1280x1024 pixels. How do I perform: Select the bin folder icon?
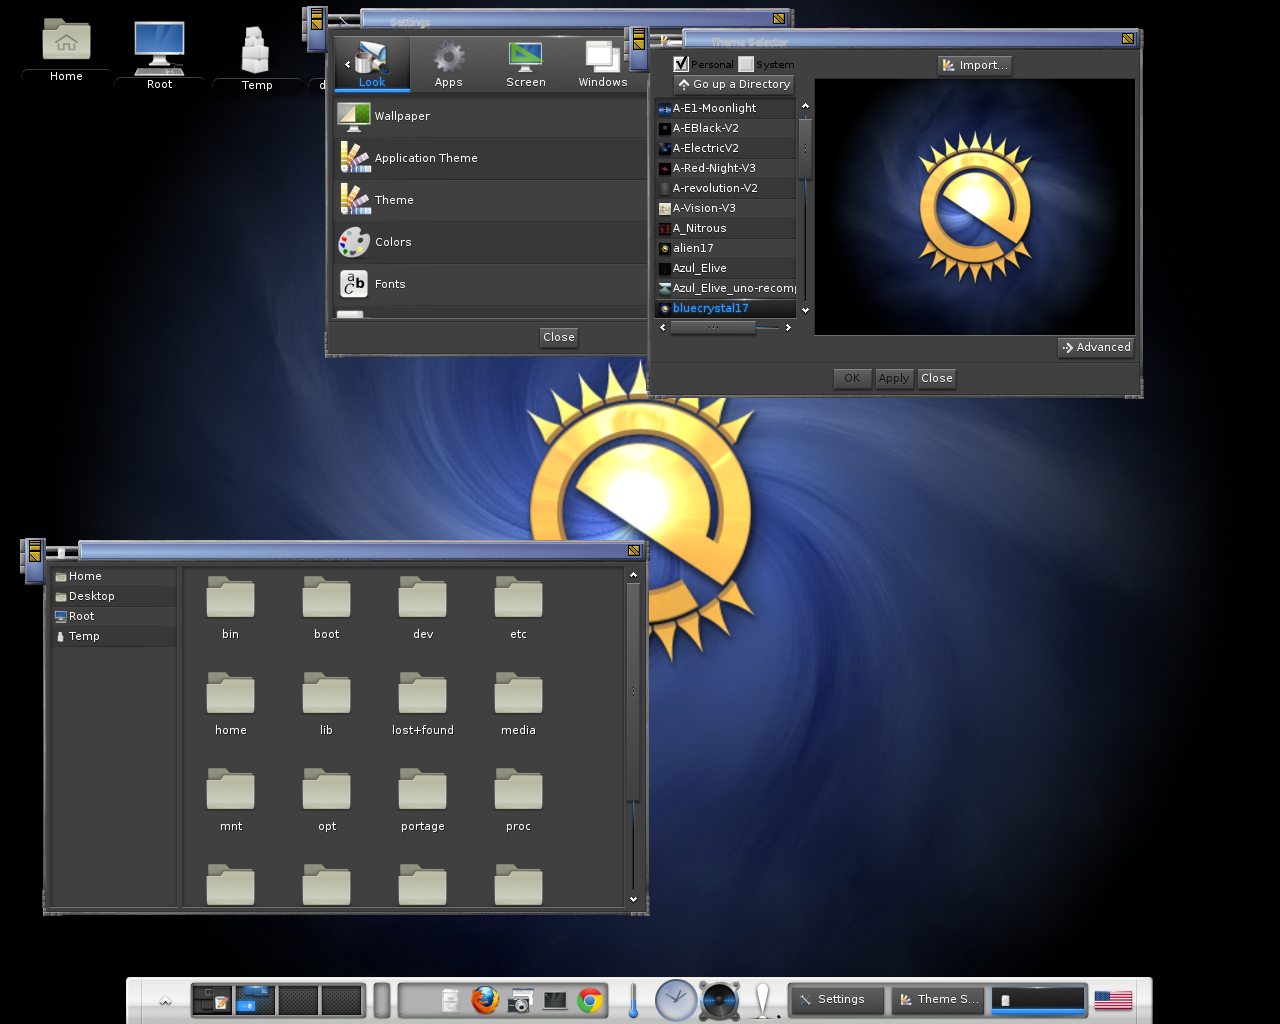pyautogui.click(x=230, y=597)
